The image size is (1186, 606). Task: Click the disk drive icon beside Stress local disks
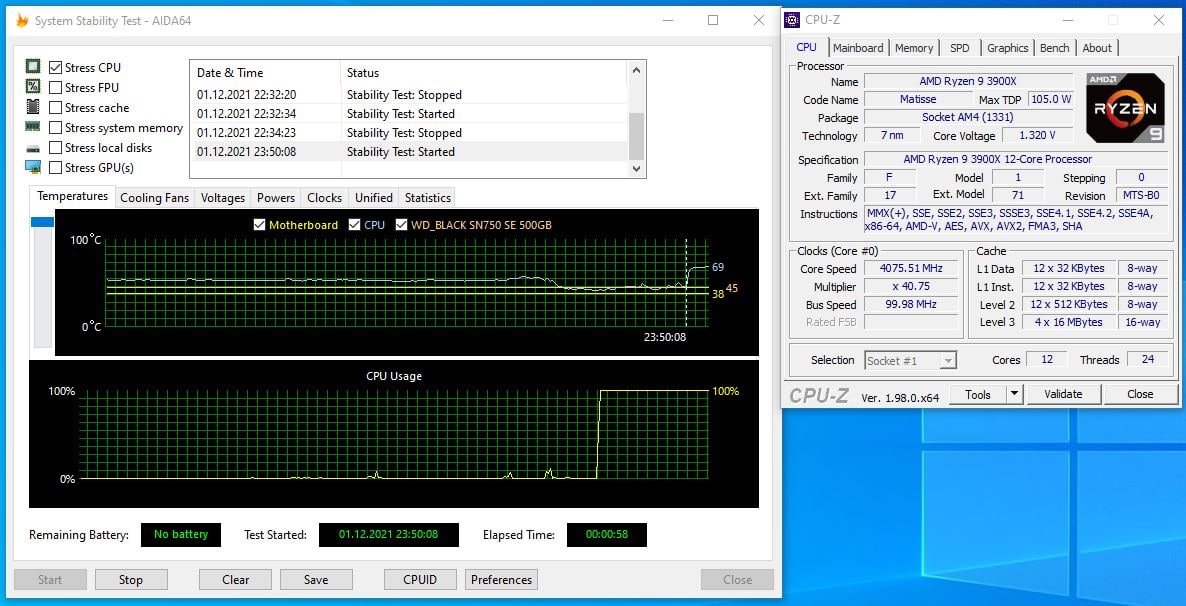click(33, 148)
